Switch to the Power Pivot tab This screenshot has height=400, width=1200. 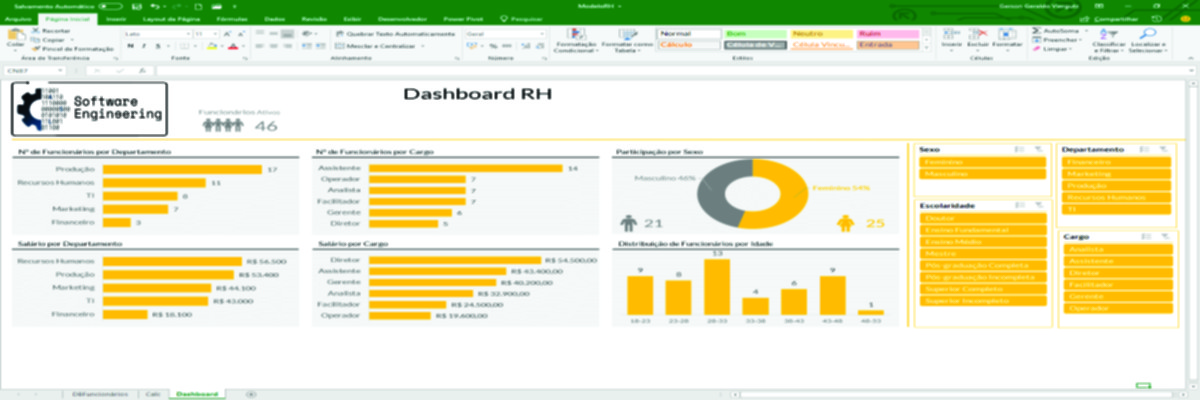point(461,19)
